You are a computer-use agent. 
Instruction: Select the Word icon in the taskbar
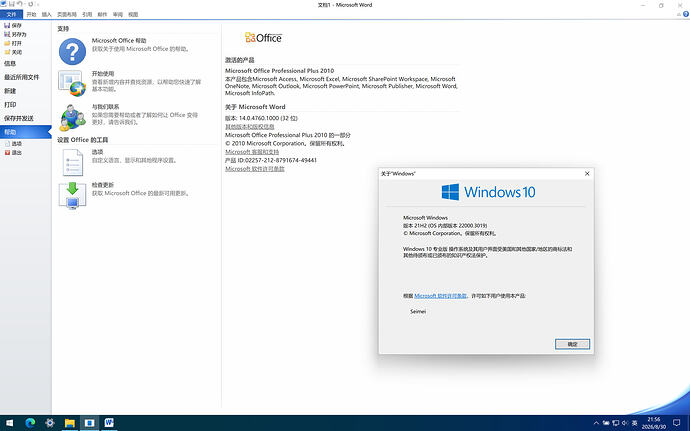(x=109, y=423)
